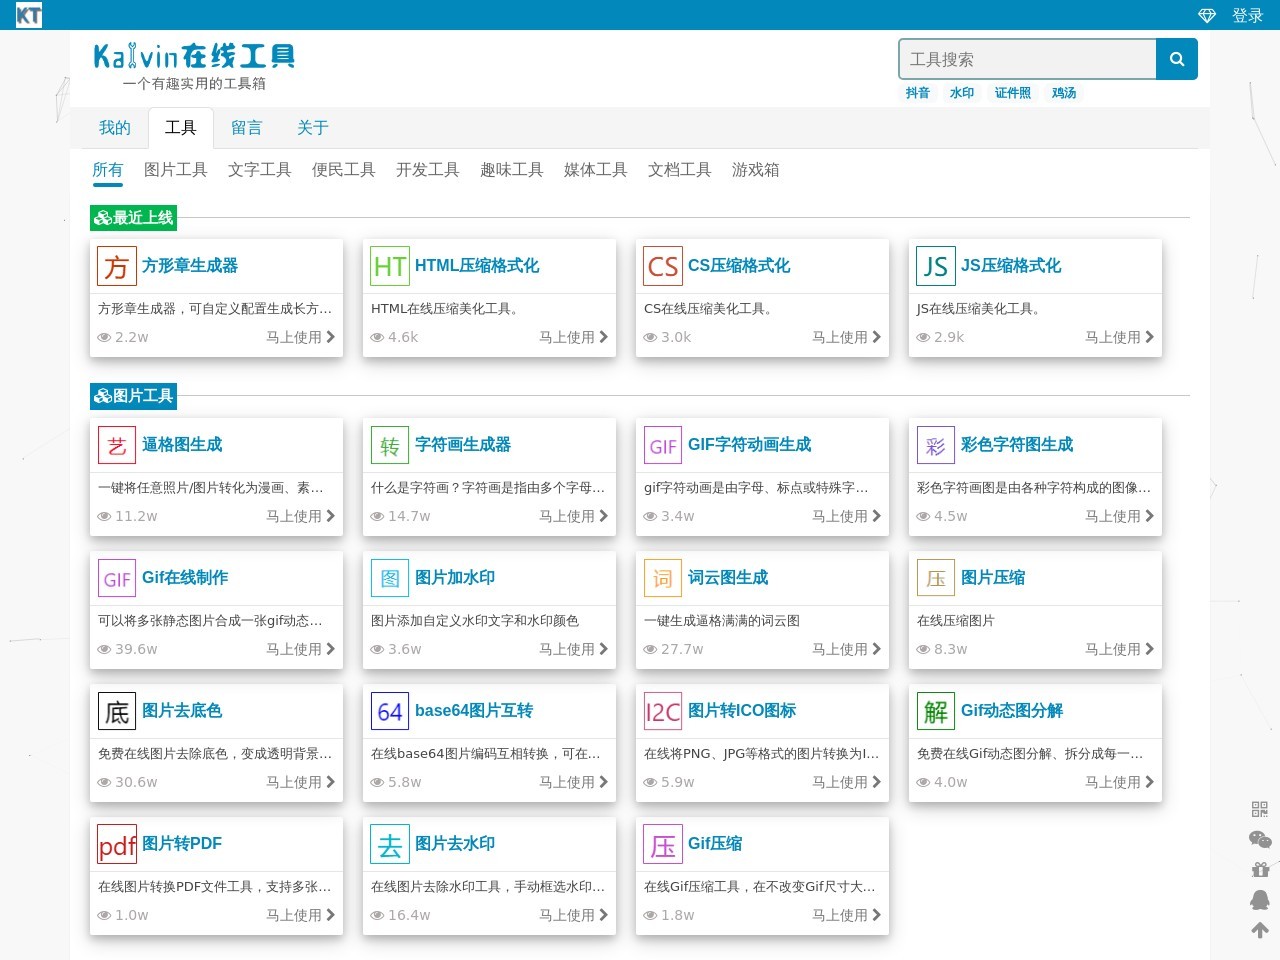This screenshot has width=1280, height=960.
Task: Click the 16.4w view count text
Action: coord(409,915)
